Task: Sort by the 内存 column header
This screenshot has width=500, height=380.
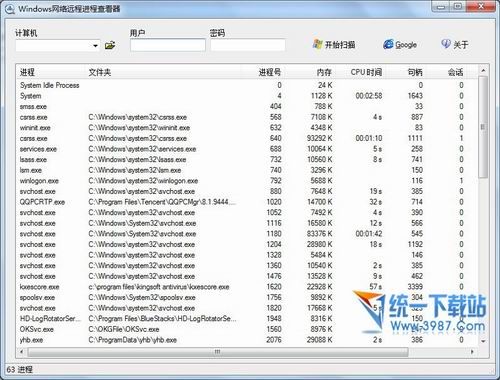Action: click(324, 72)
